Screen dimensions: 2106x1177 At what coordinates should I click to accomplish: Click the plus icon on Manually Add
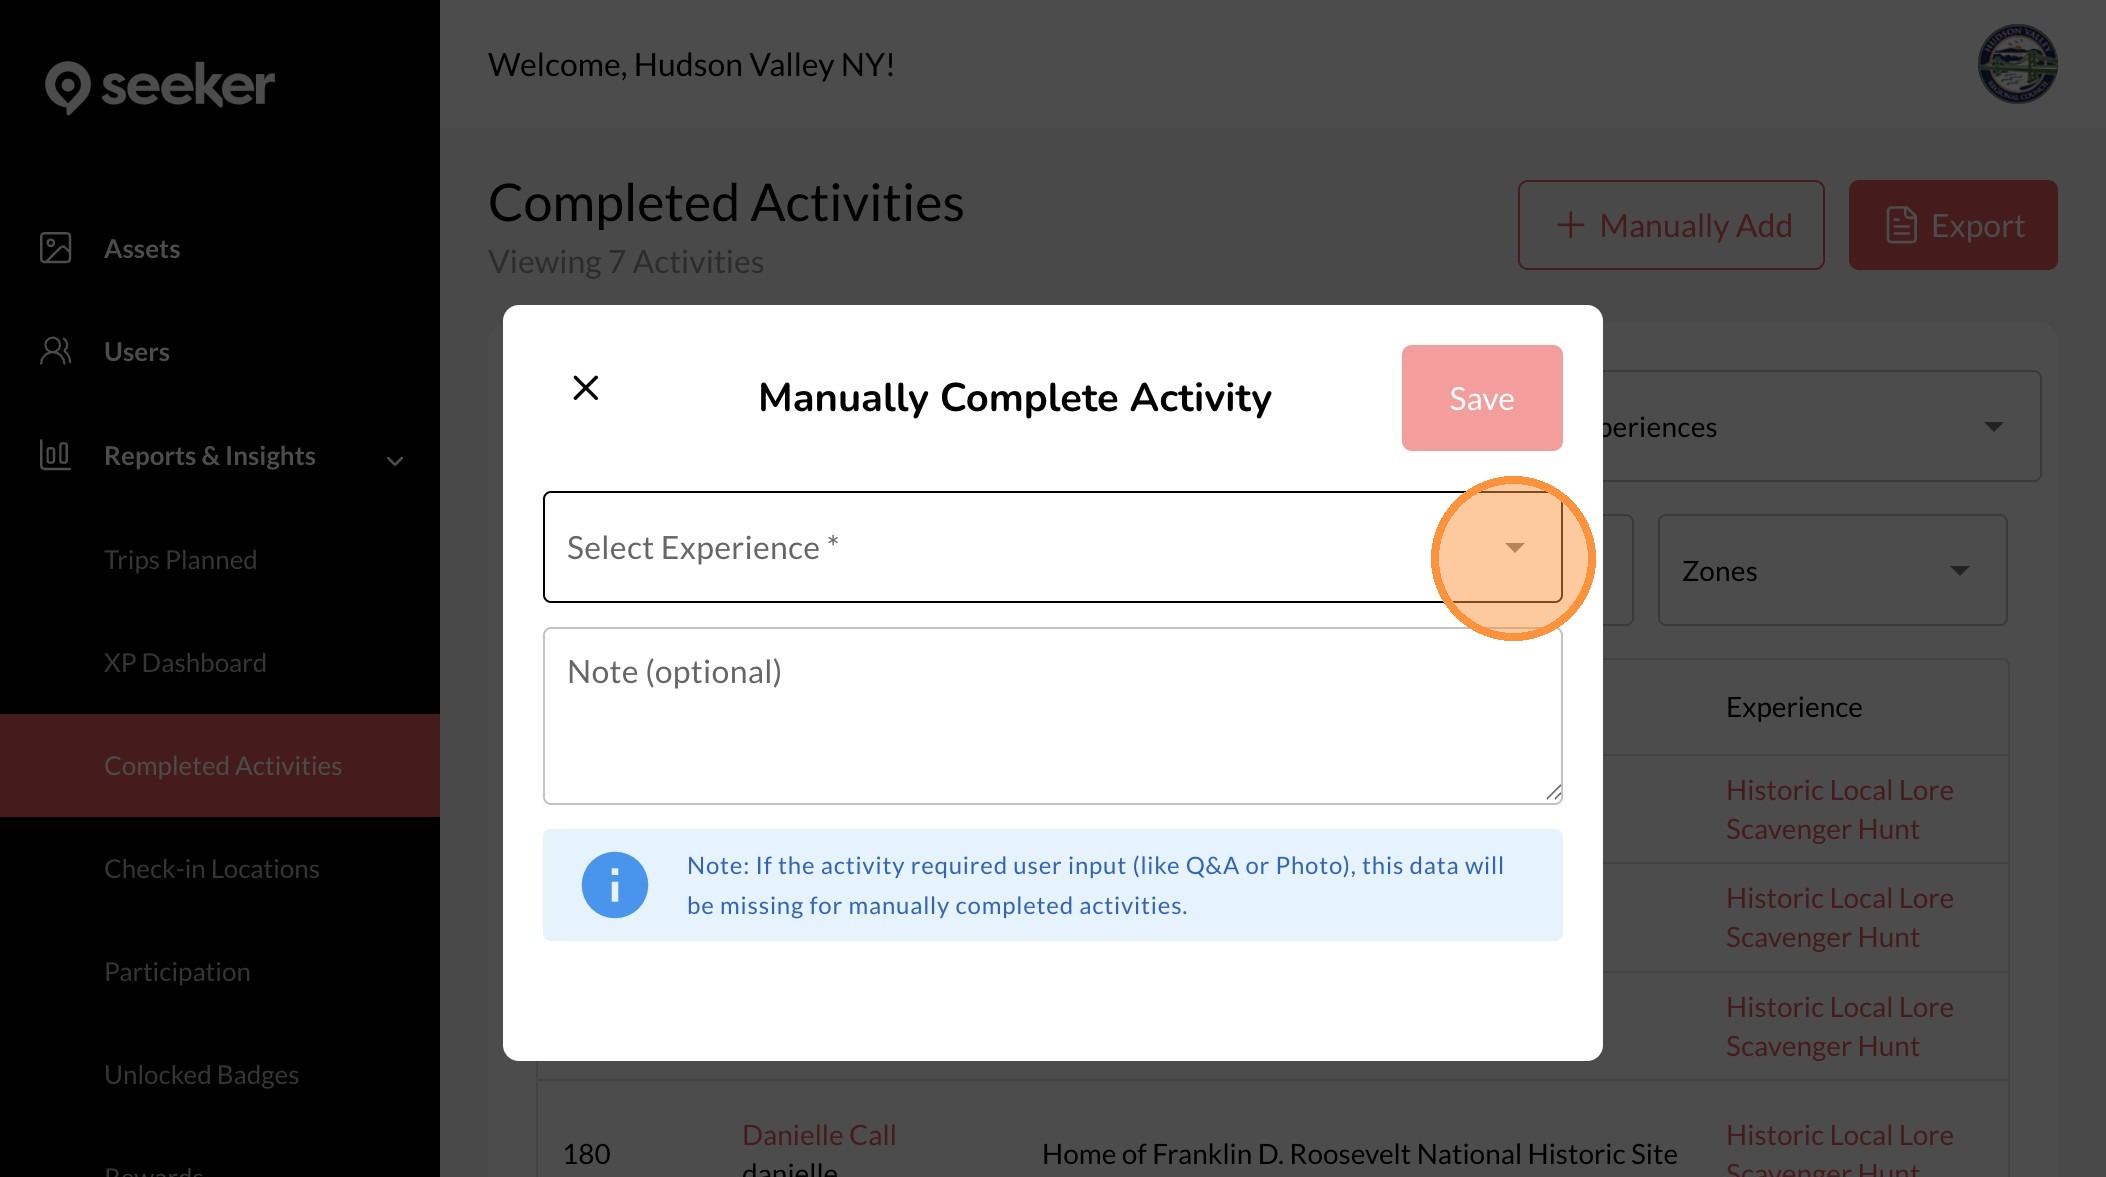coord(1570,225)
